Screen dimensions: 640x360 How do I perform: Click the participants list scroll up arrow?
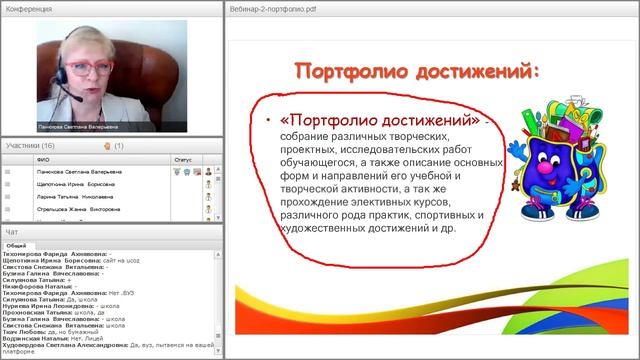218,169
